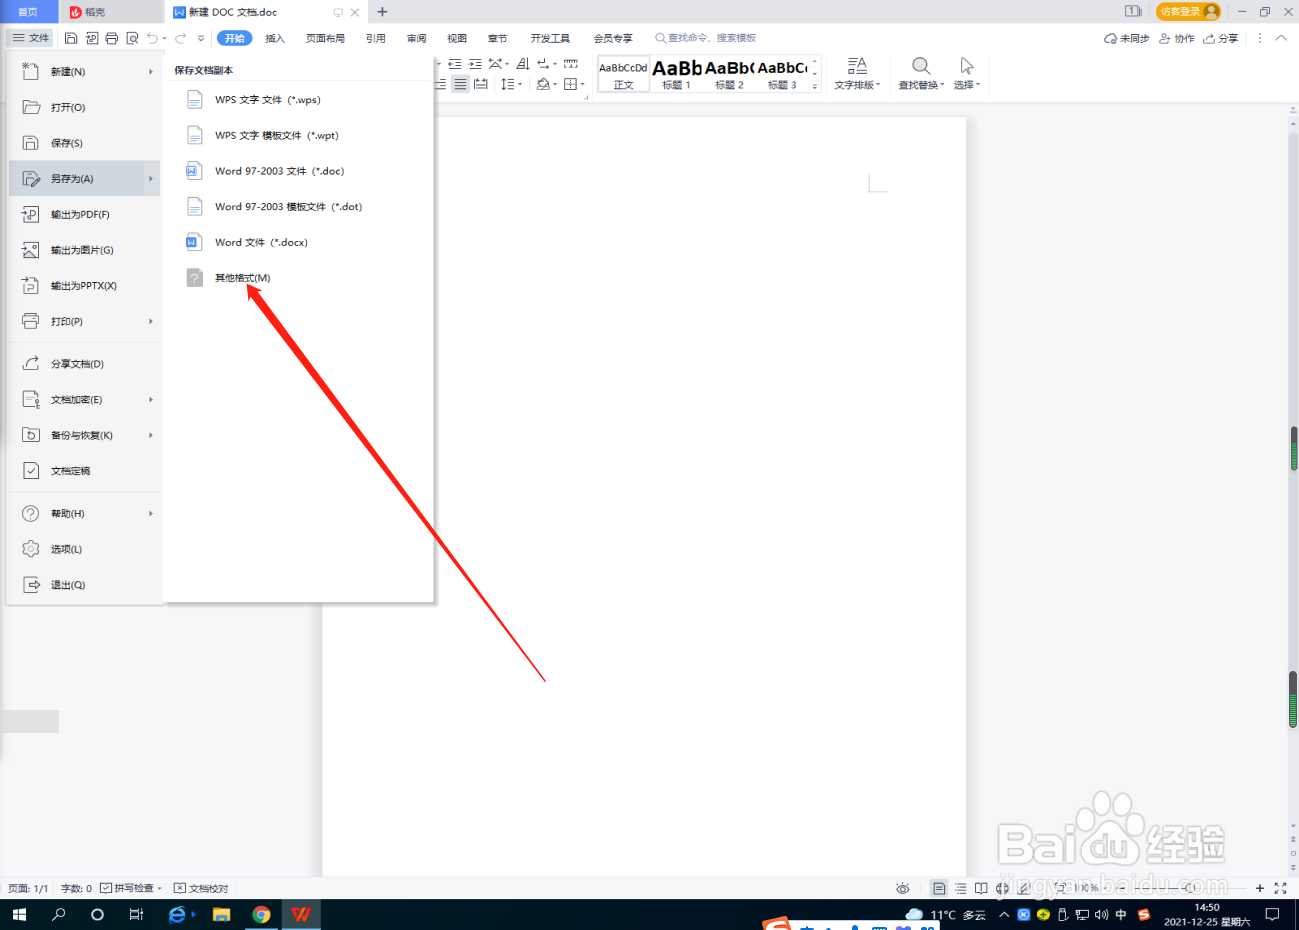Expand 帮助(H) submenu
Screen dimensions: 1299x930
point(151,514)
